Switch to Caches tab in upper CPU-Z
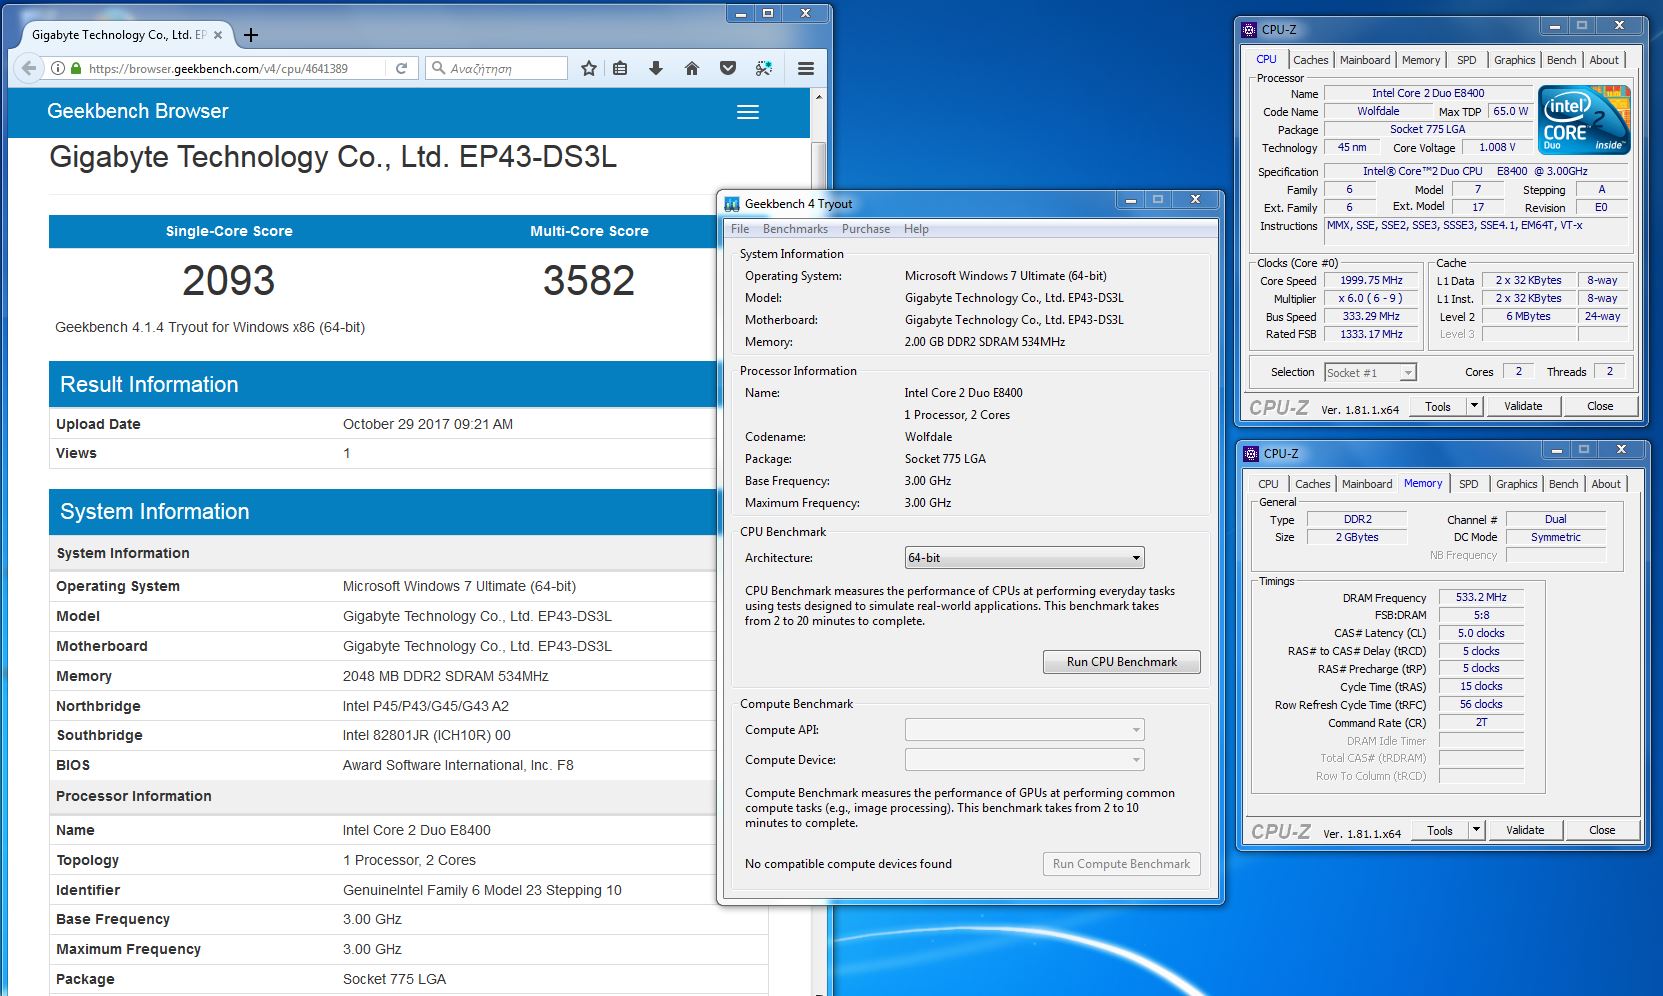 coord(1310,60)
